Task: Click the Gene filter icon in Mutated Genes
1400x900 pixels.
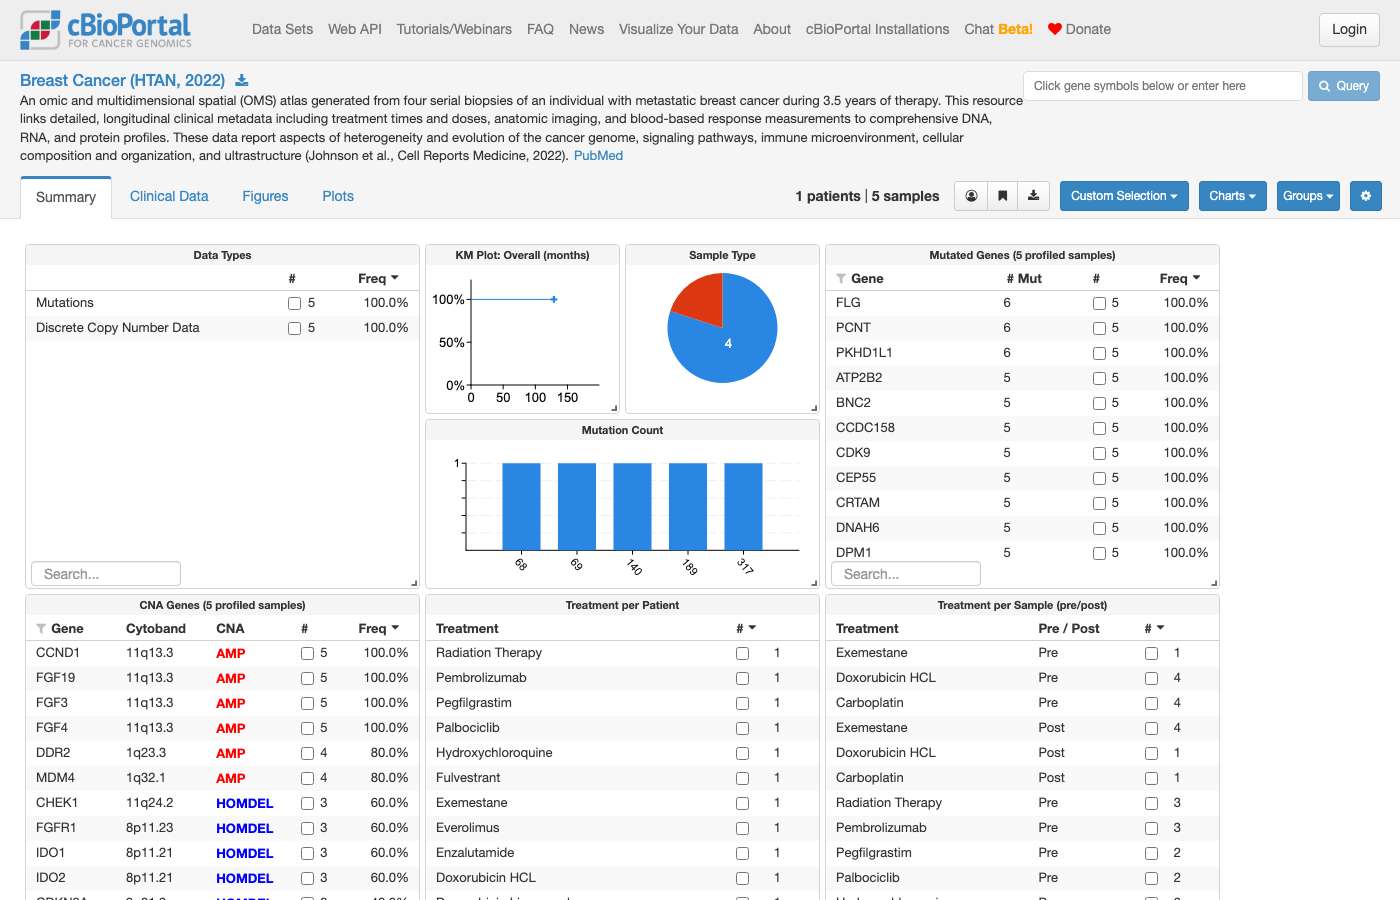Action: pyautogui.click(x=841, y=279)
